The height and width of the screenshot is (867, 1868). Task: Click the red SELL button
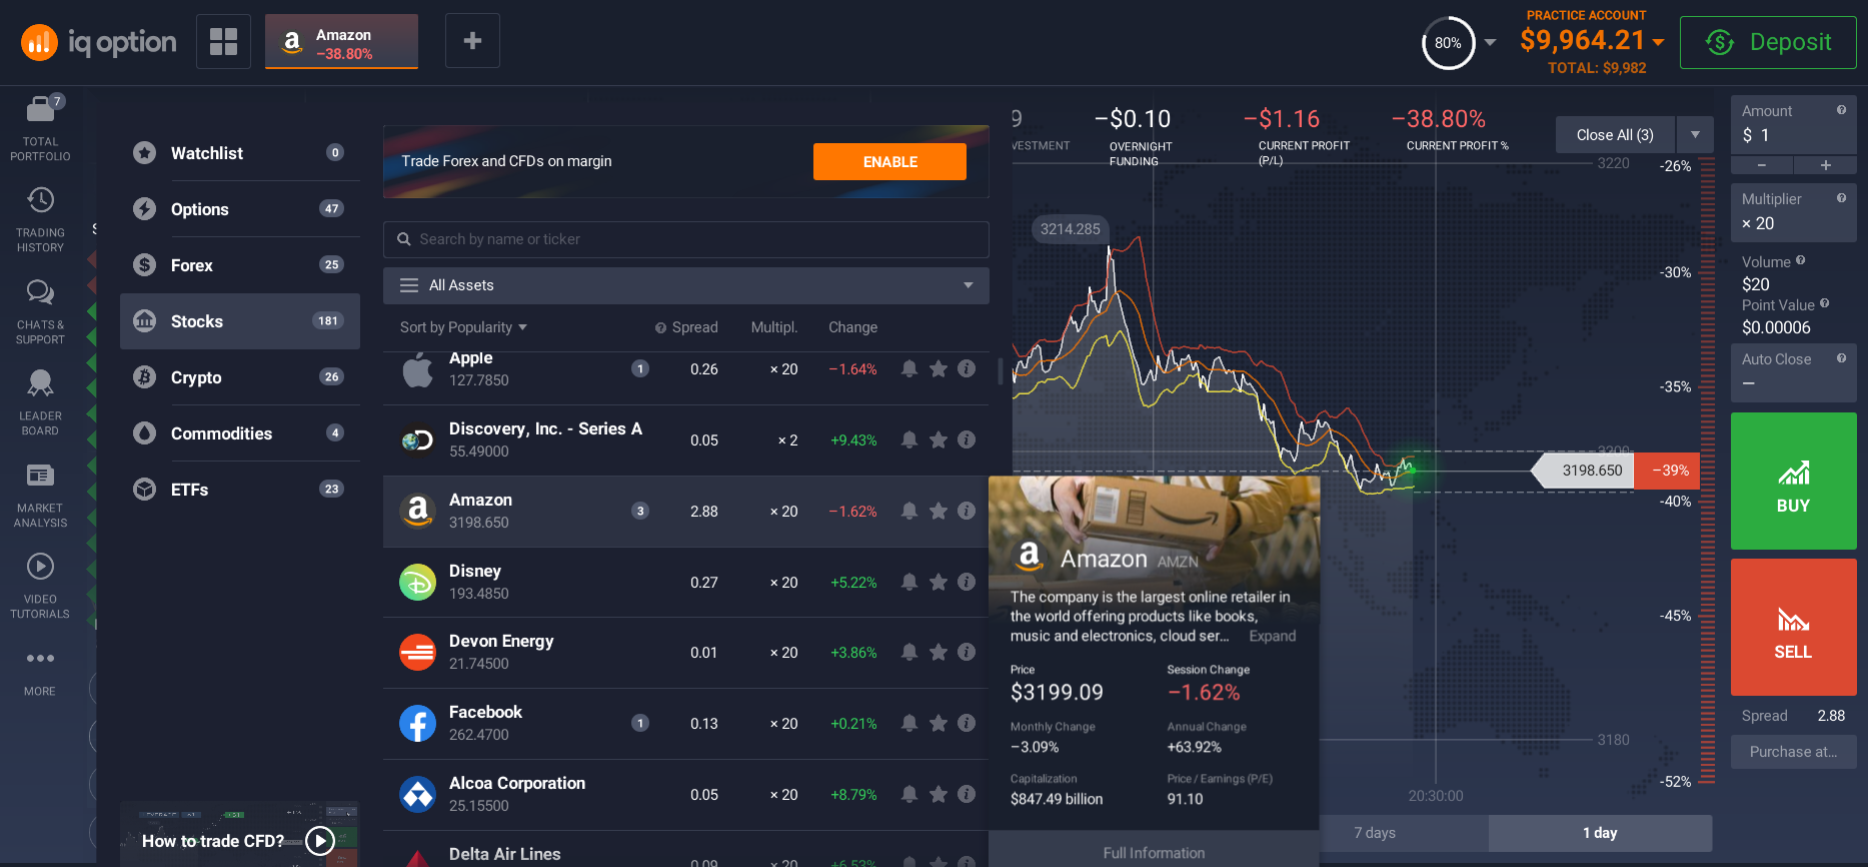tap(1793, 627)
